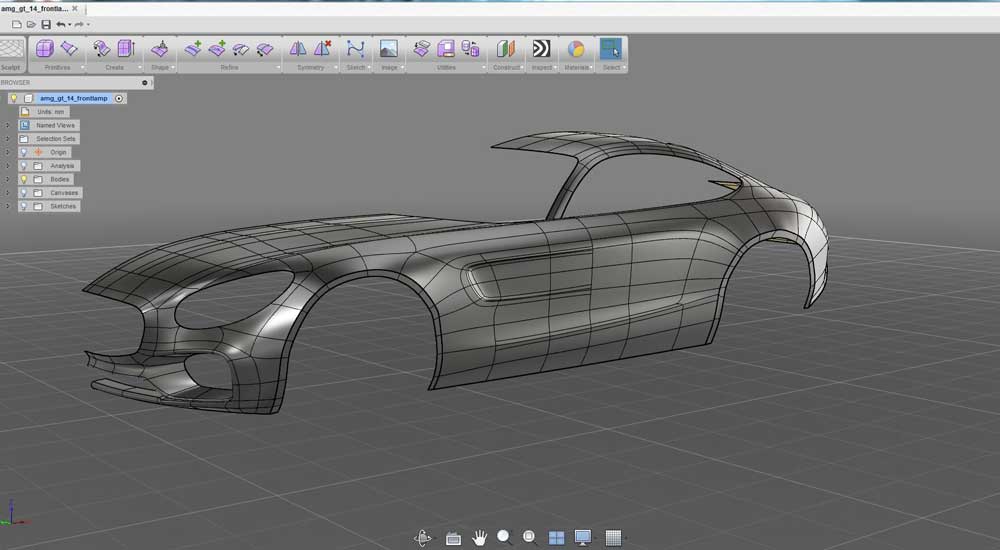Image resolution: width=1000 pixels, height=550 pixels.
Task: Open the Create Sketch spline tool
Action: [355, 48]
